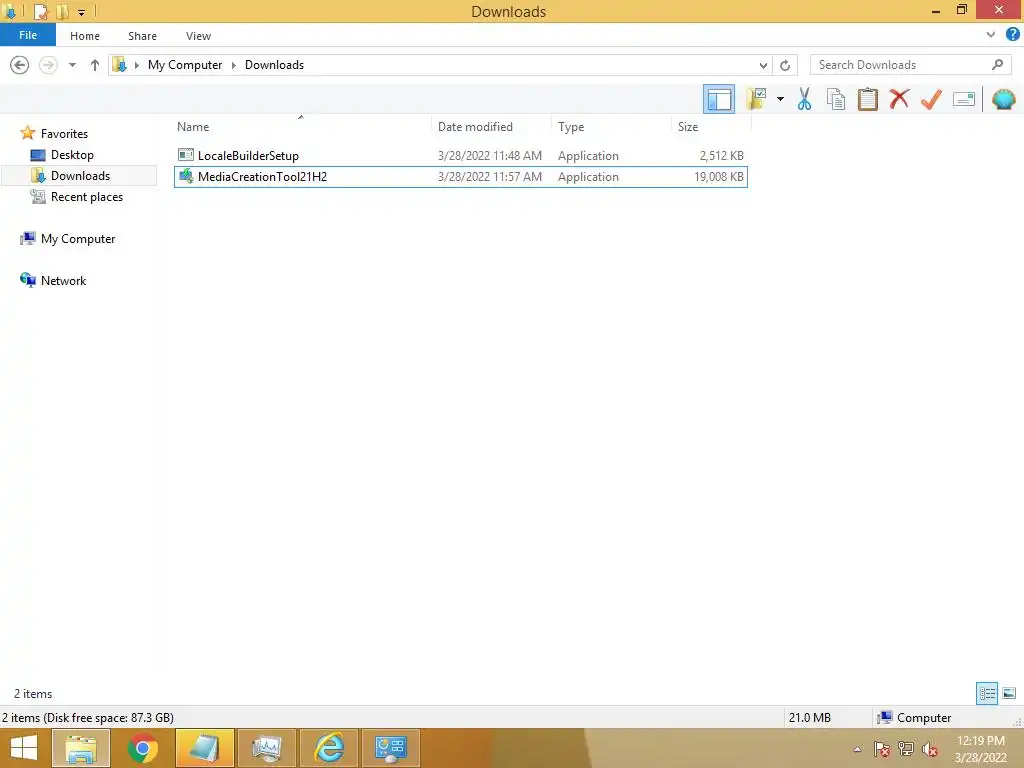This screenshot has width=1024, height=768.
Task: Switch to Large icons view button
Action: 1008,693
